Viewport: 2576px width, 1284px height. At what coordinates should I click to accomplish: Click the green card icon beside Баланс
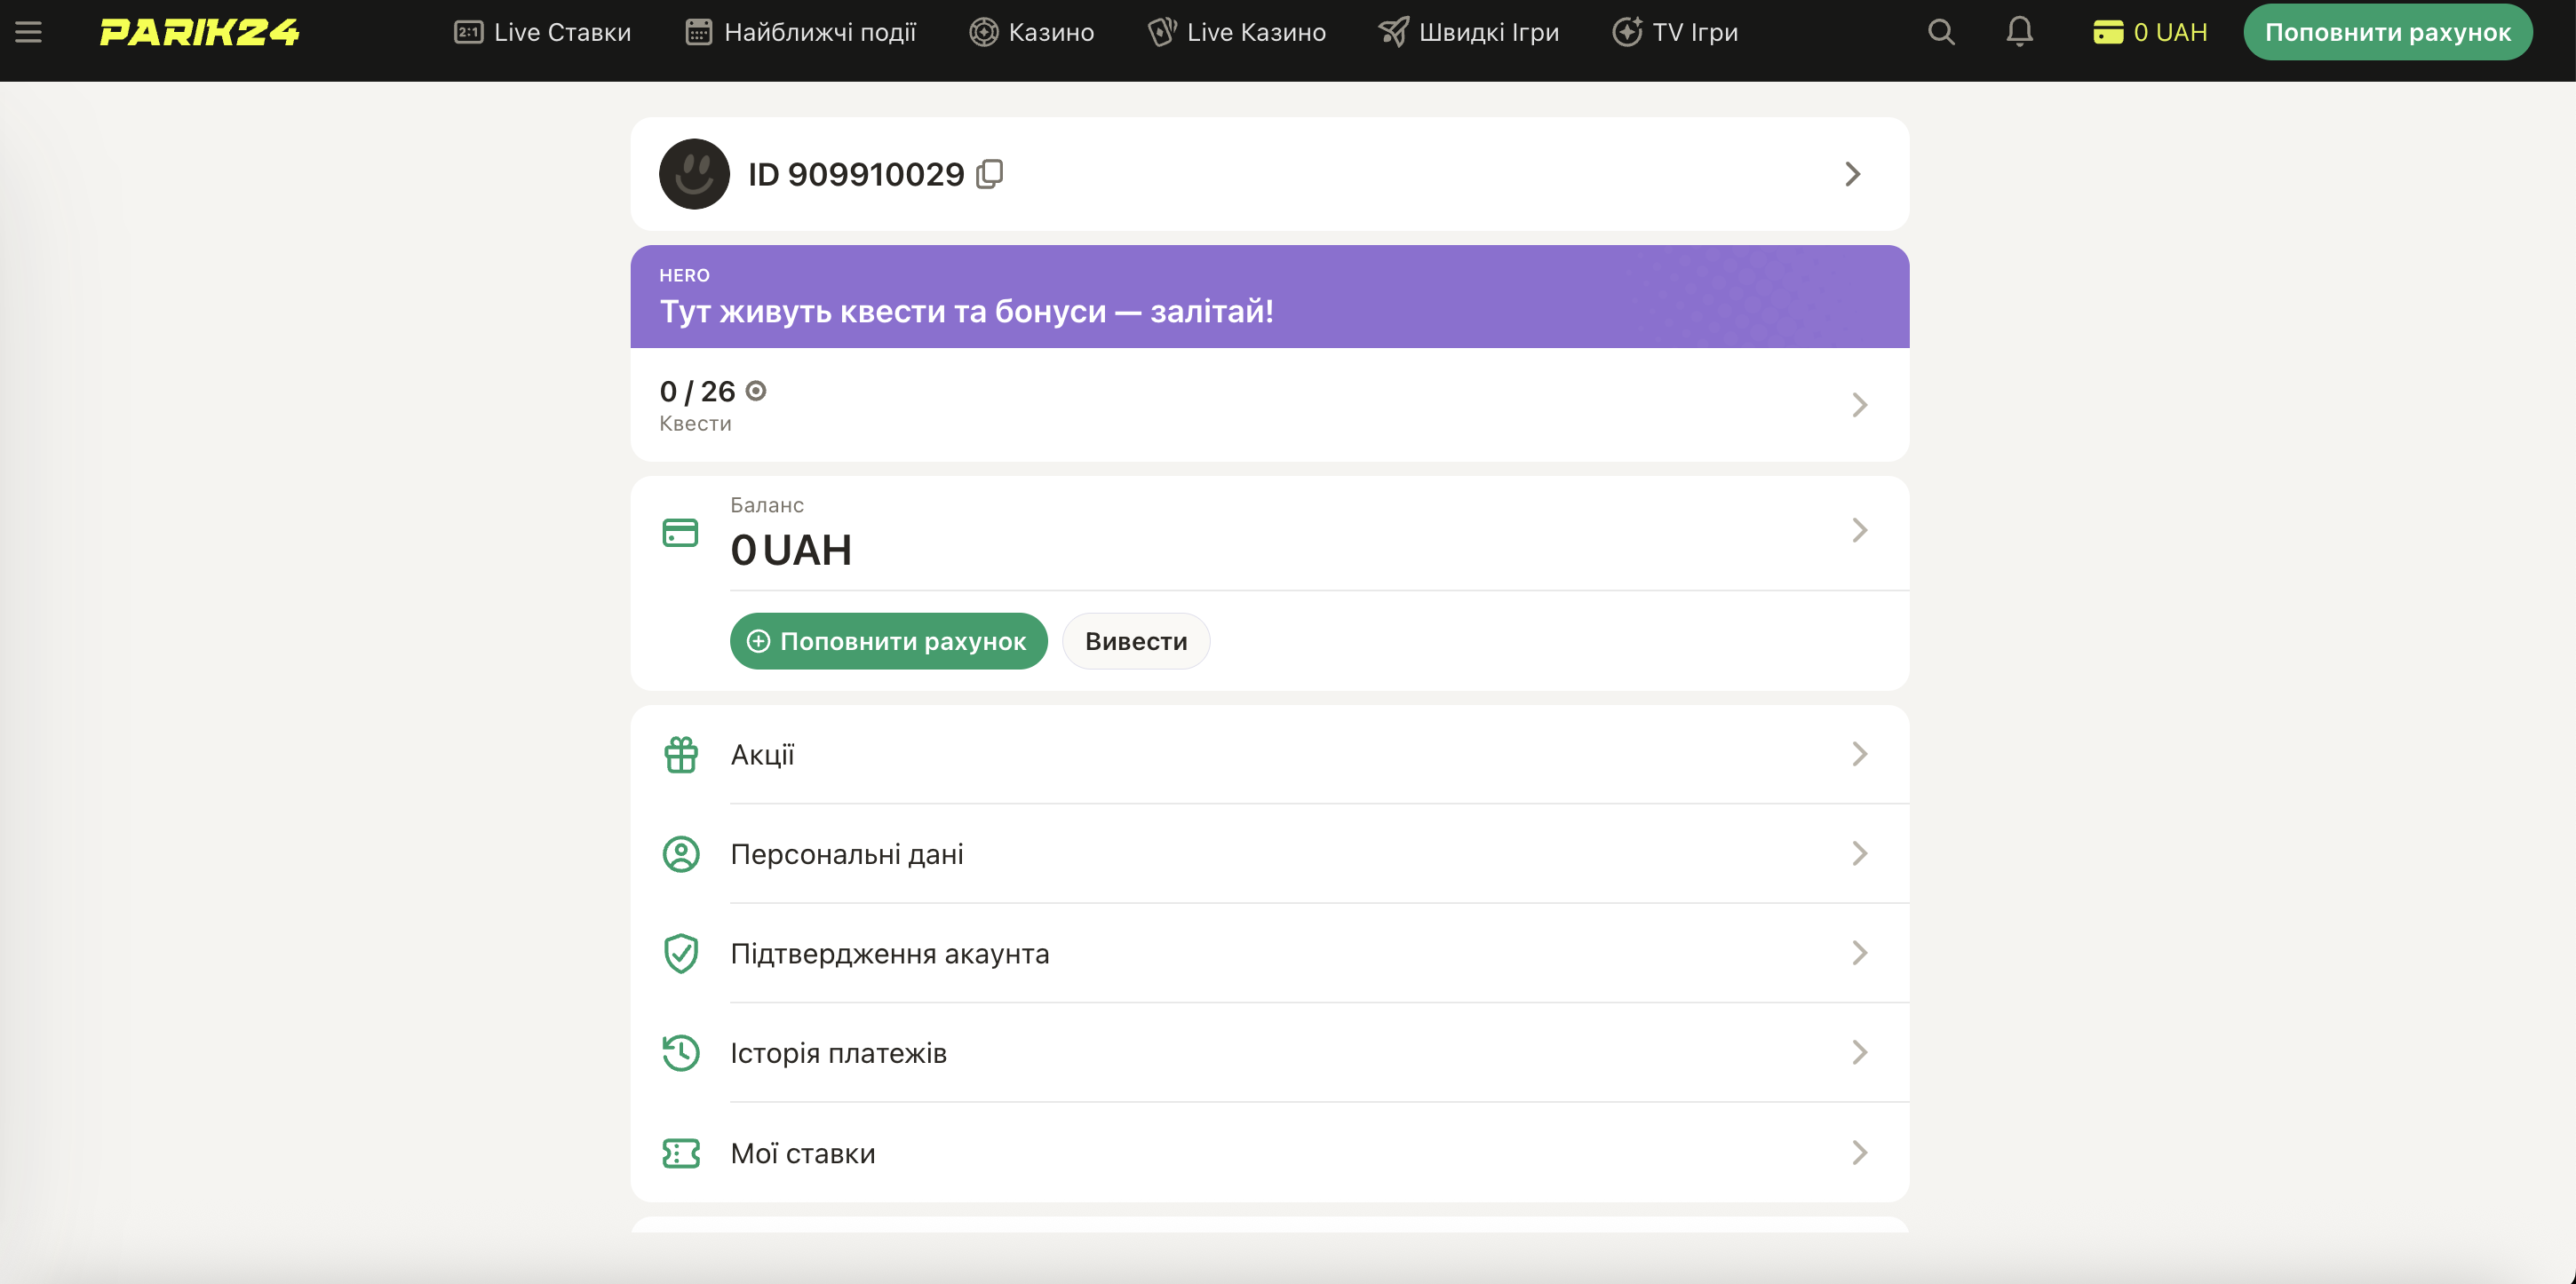(680, 532)
